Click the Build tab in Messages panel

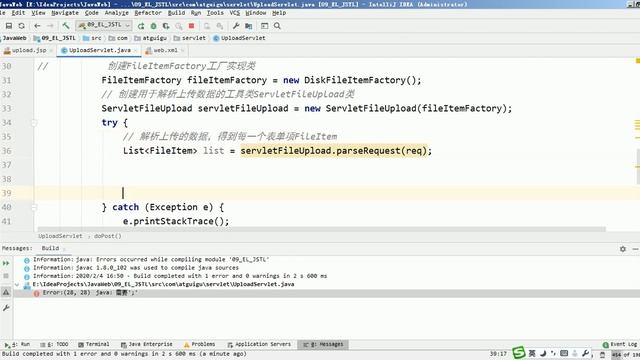50,248
